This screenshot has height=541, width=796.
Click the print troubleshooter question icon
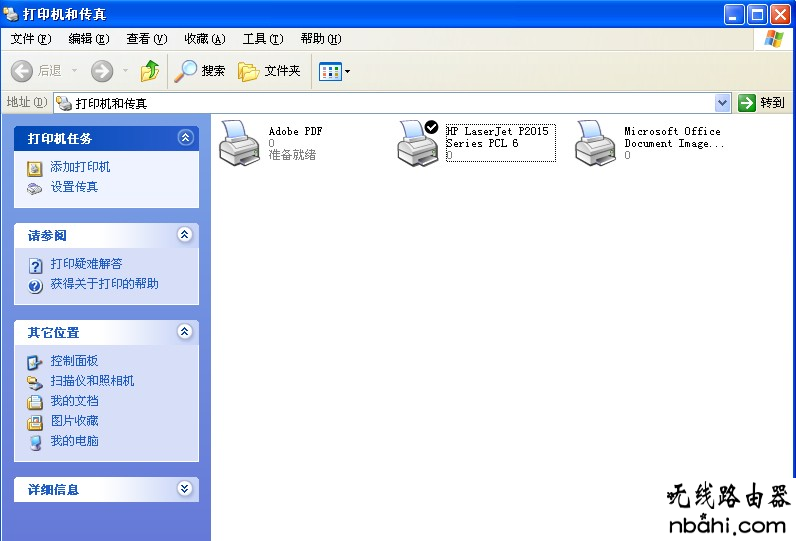coord(35,266)
